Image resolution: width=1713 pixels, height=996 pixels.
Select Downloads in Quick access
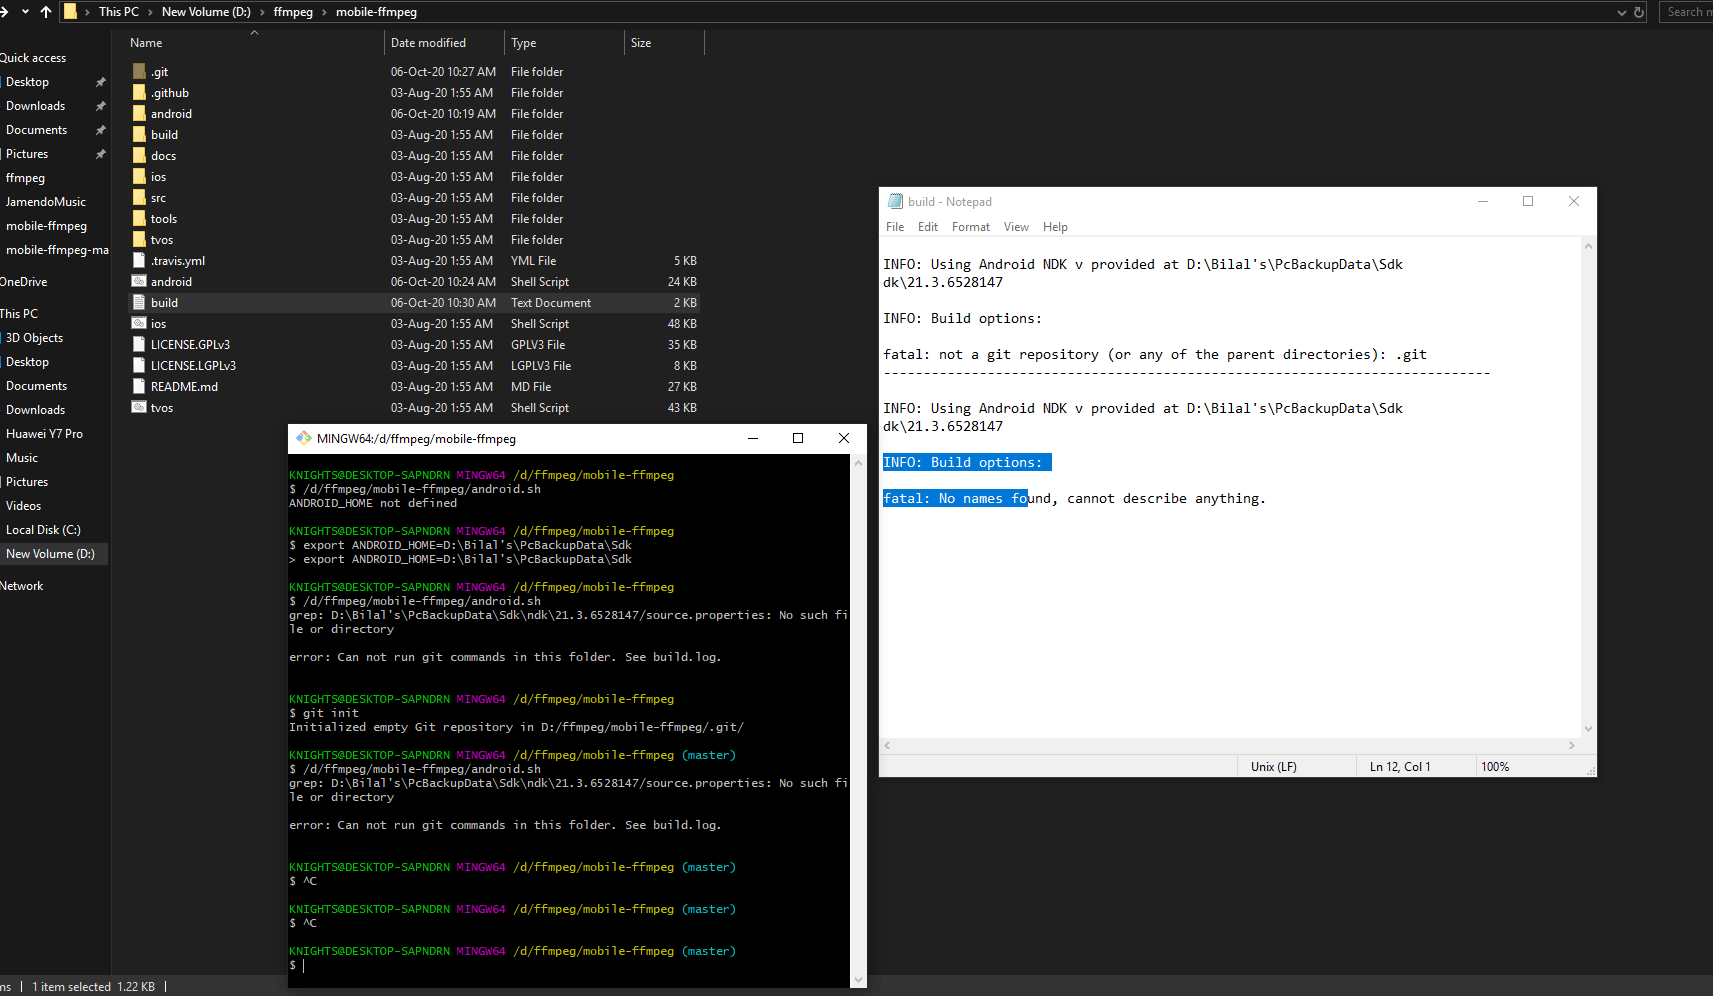[x=35, y=105]
